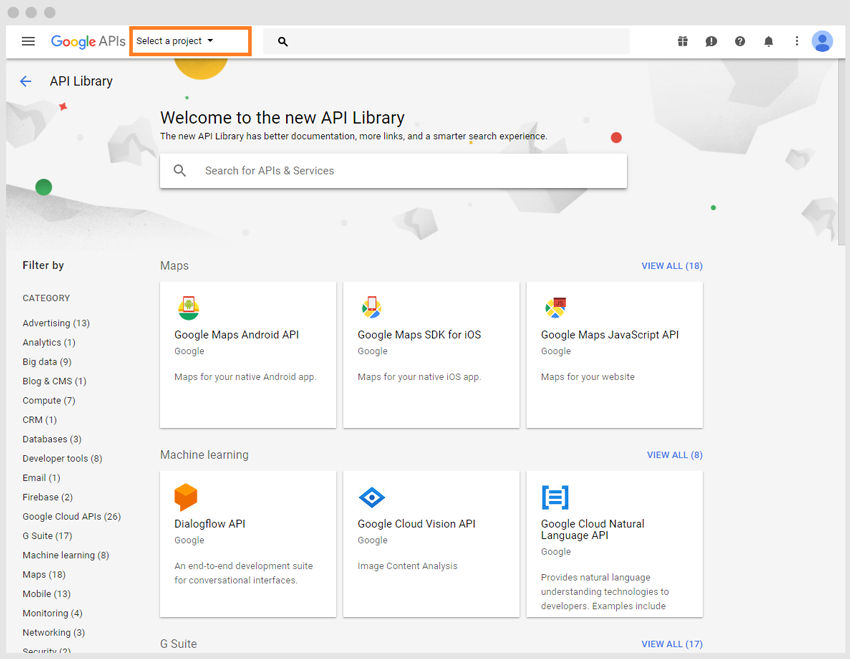Click the orange Dialogflow icon
The height and width of the screenshot is (659, 850).
pyautogui.click(x=185, y=497)
